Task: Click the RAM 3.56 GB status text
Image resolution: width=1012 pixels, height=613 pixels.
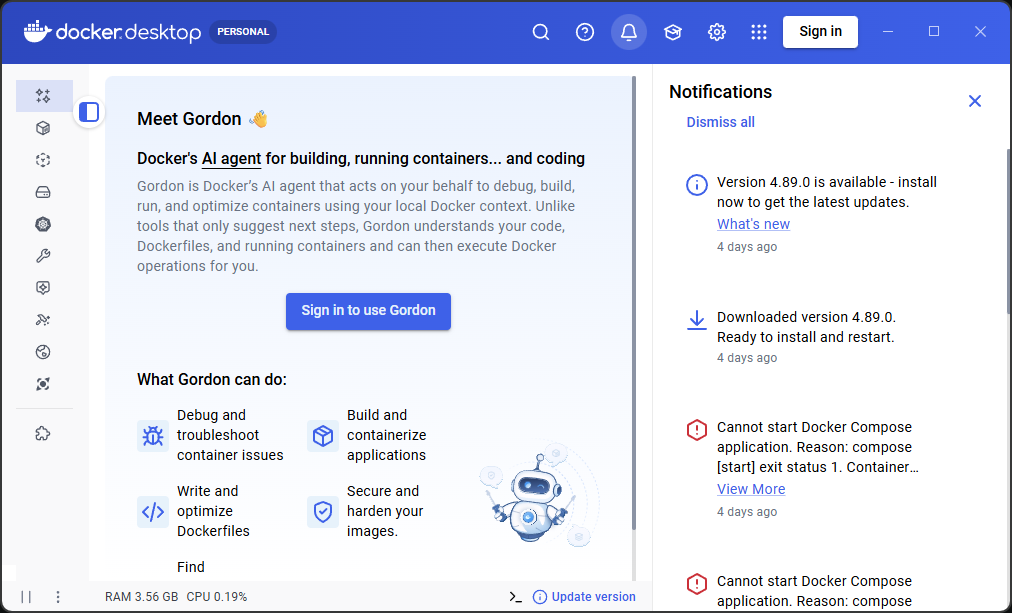Action: (141, 597)
